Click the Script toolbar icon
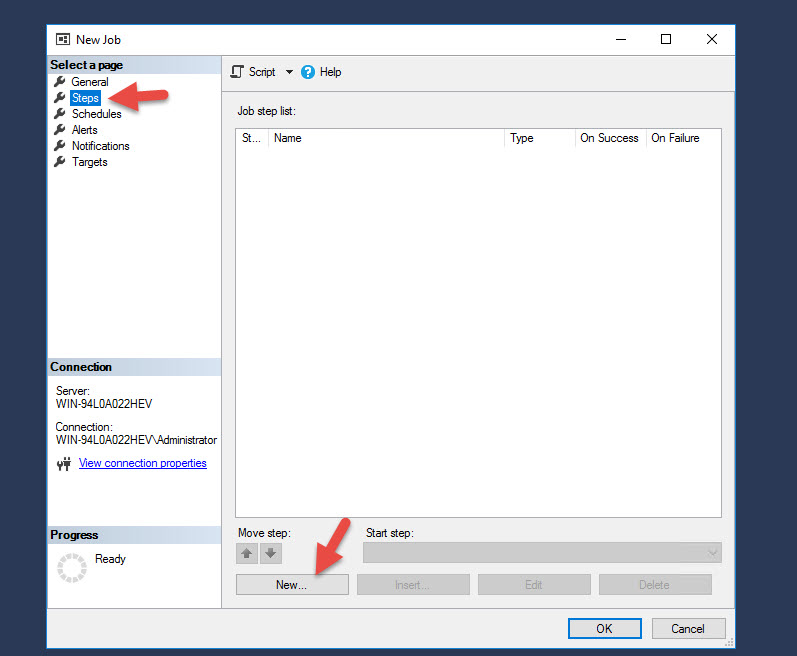Image resolution: width=797 pixels, height=656 pixels. point(237,72)
